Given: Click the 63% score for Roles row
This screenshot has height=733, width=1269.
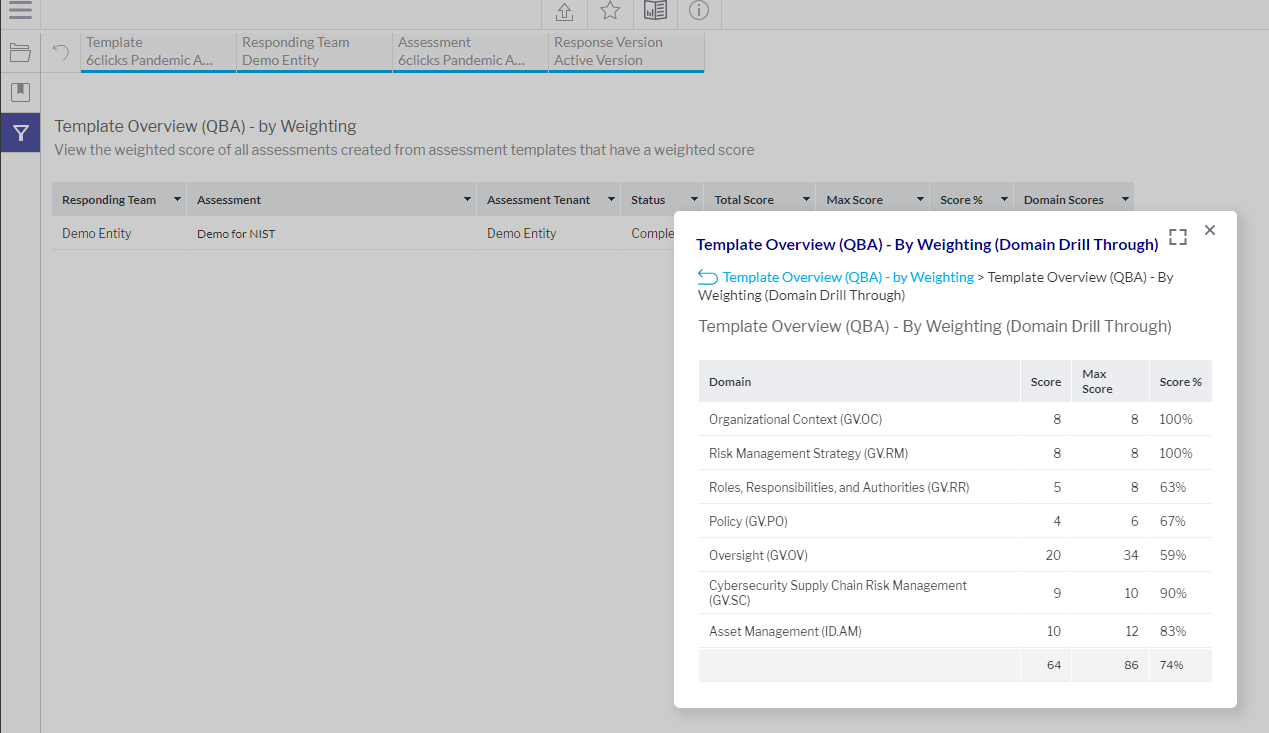Looking at the screenshot, I should point(1173,487).
